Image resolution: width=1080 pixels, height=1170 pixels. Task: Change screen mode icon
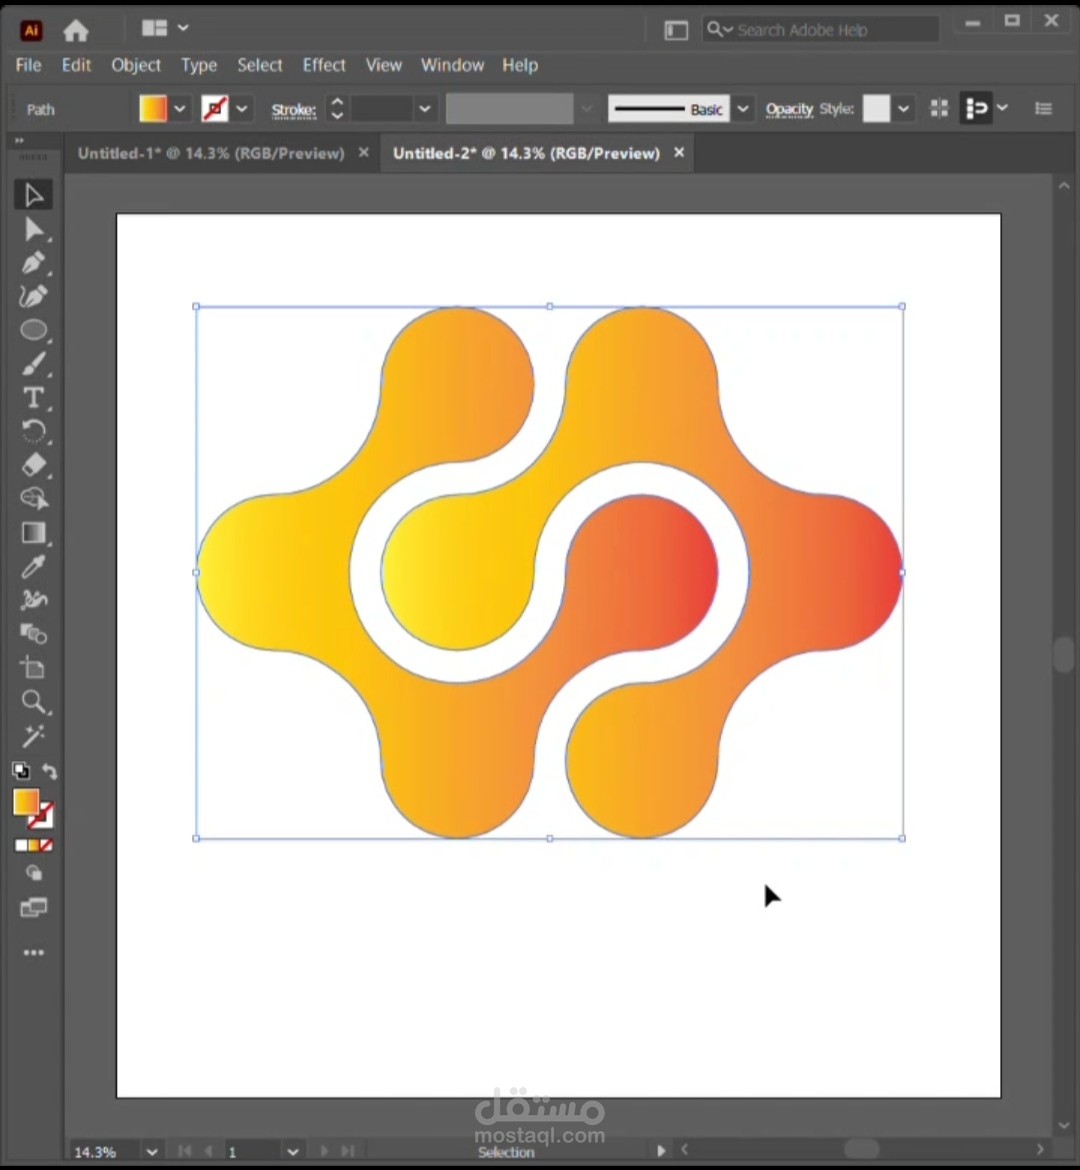pos(34,907)
